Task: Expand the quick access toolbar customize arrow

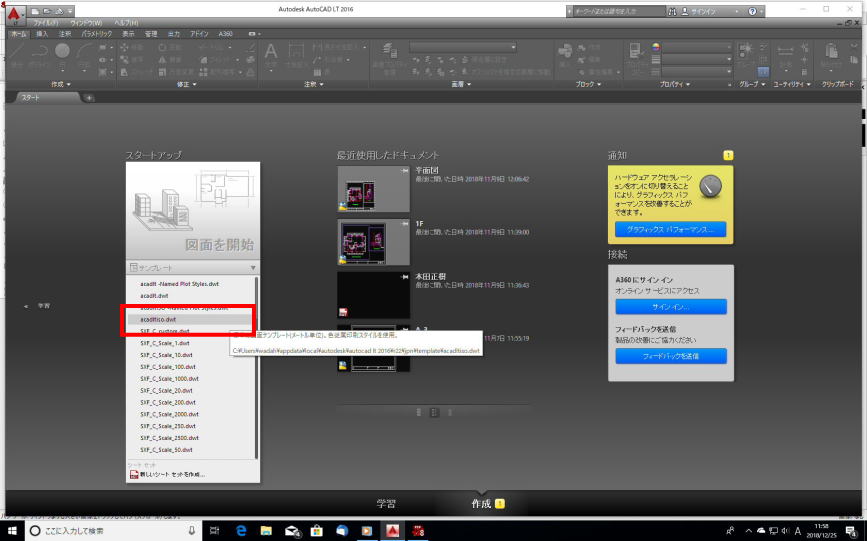Action: click(70, 11)
